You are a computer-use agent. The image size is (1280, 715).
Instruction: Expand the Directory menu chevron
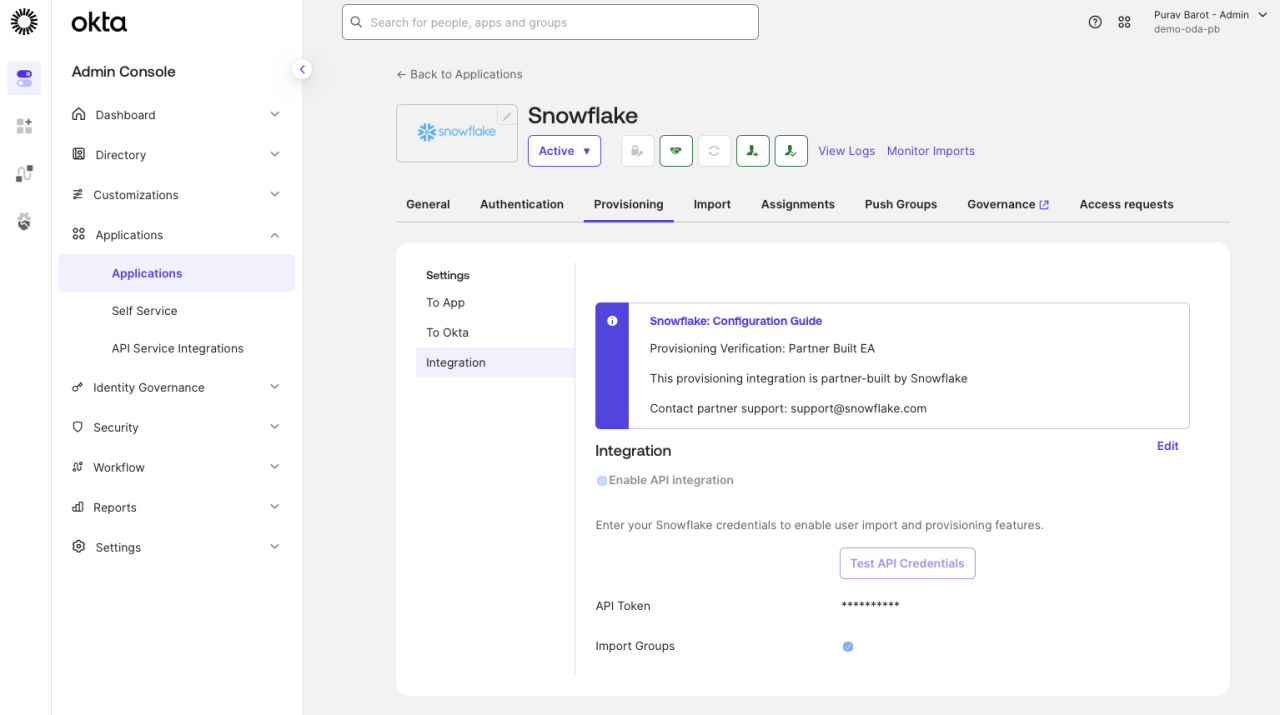point(275,154)
